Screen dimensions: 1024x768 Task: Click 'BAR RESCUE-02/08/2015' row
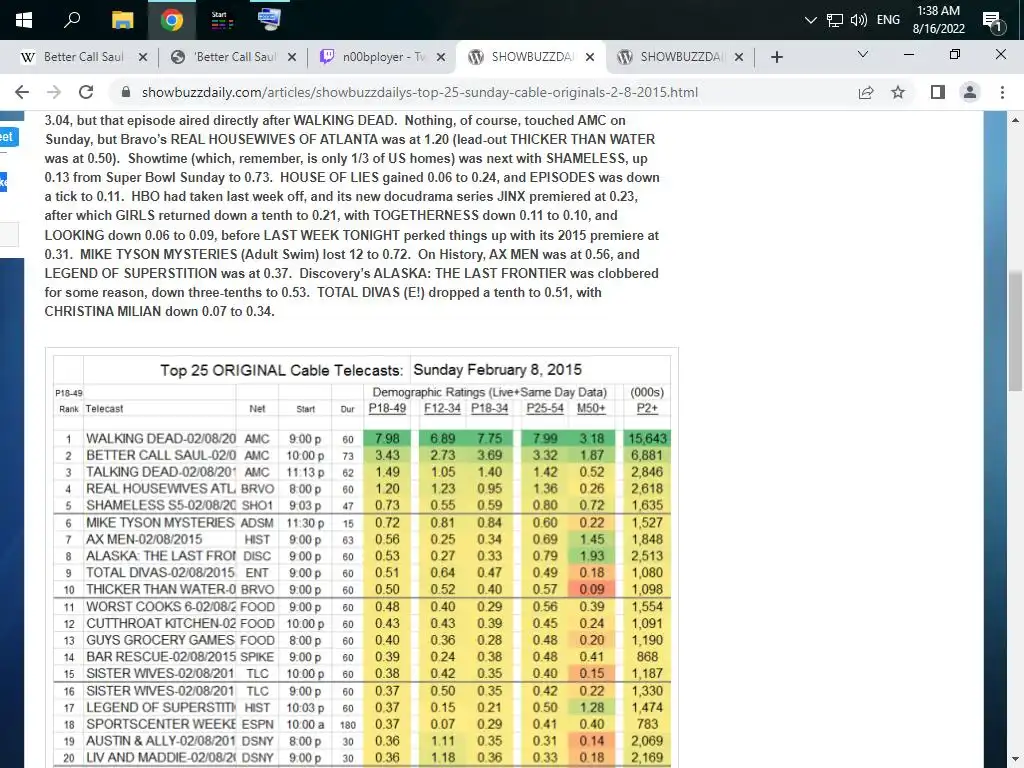point(362,657)
